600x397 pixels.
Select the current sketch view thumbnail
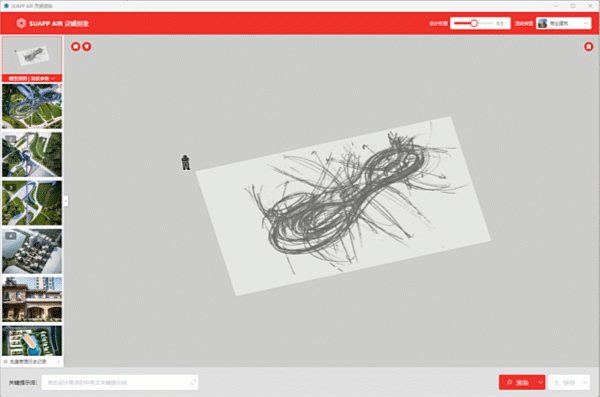point(32,56)
